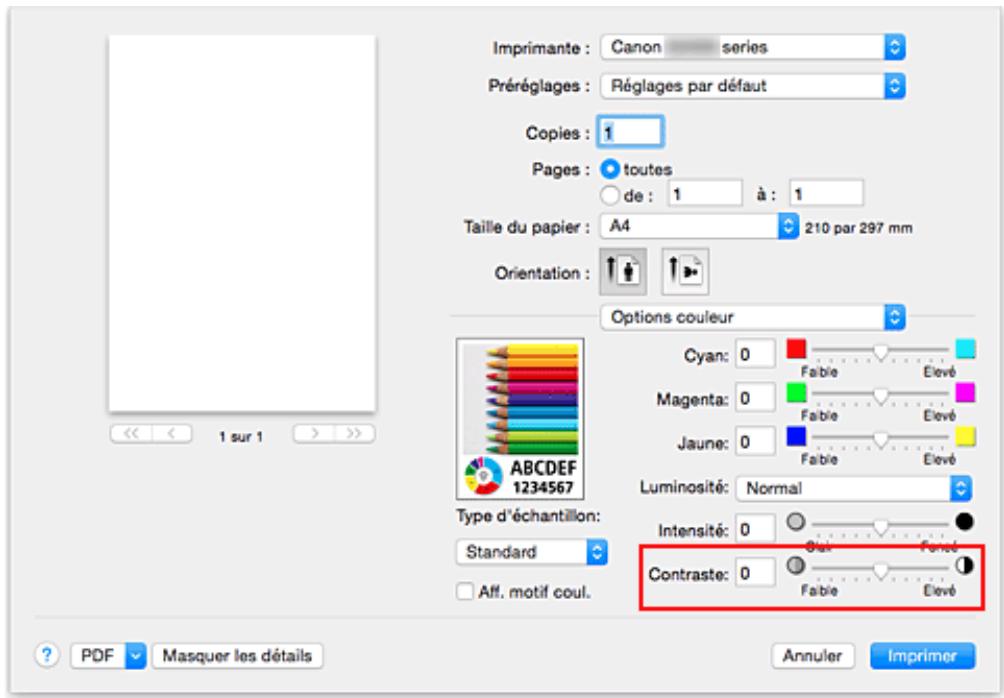Click the Contraste slider track

click(880, 568)
